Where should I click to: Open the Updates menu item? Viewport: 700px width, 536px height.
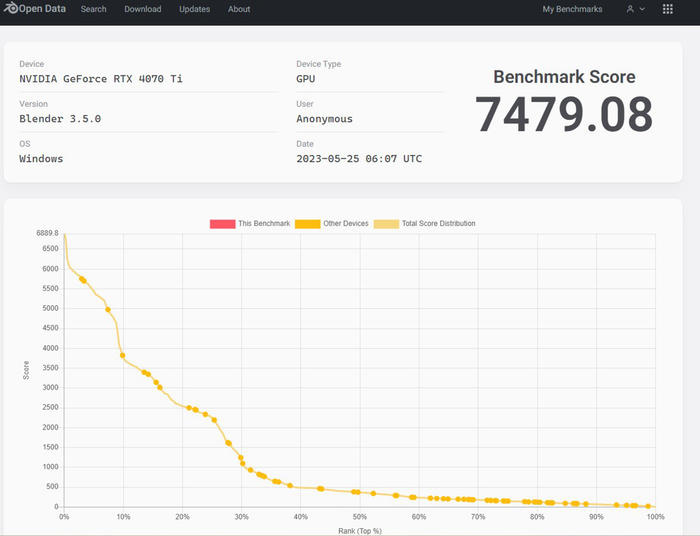[x=194, y=9]
